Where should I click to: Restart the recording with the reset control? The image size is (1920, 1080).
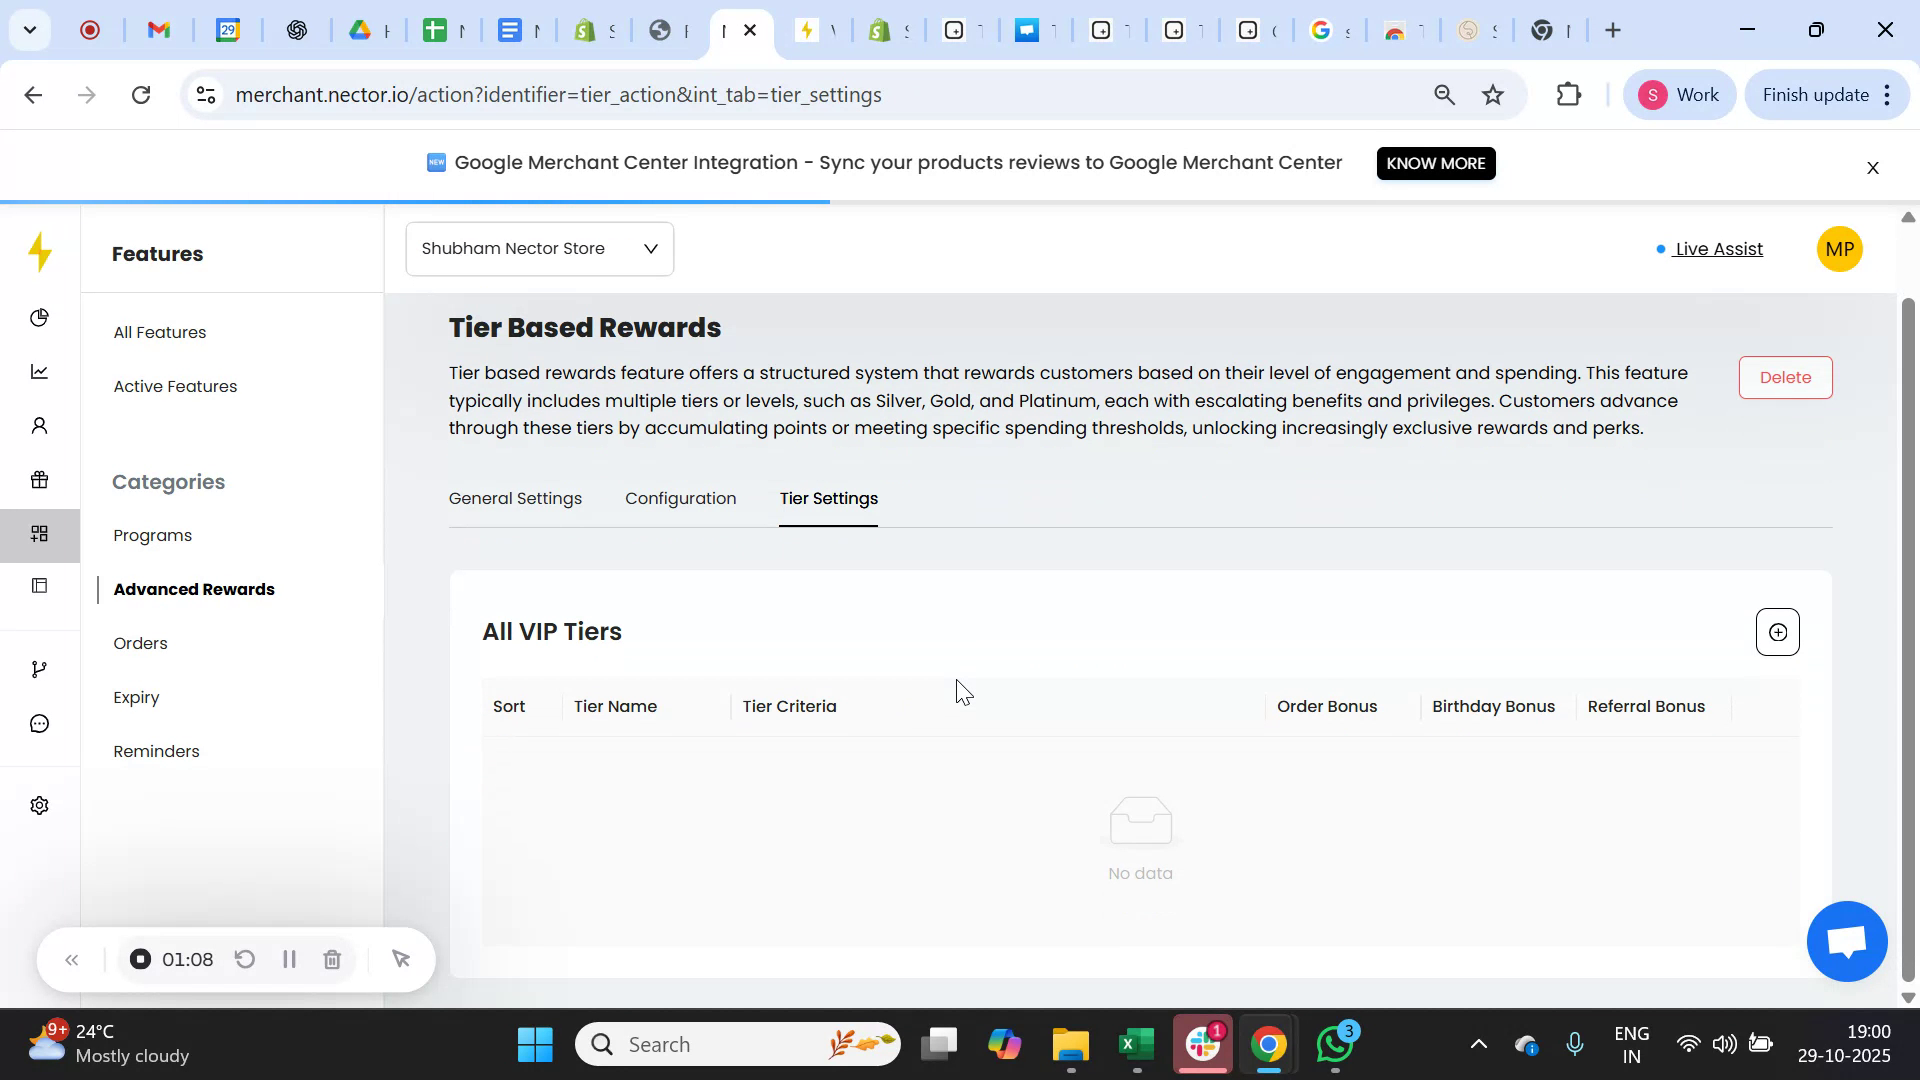[245, 959]
